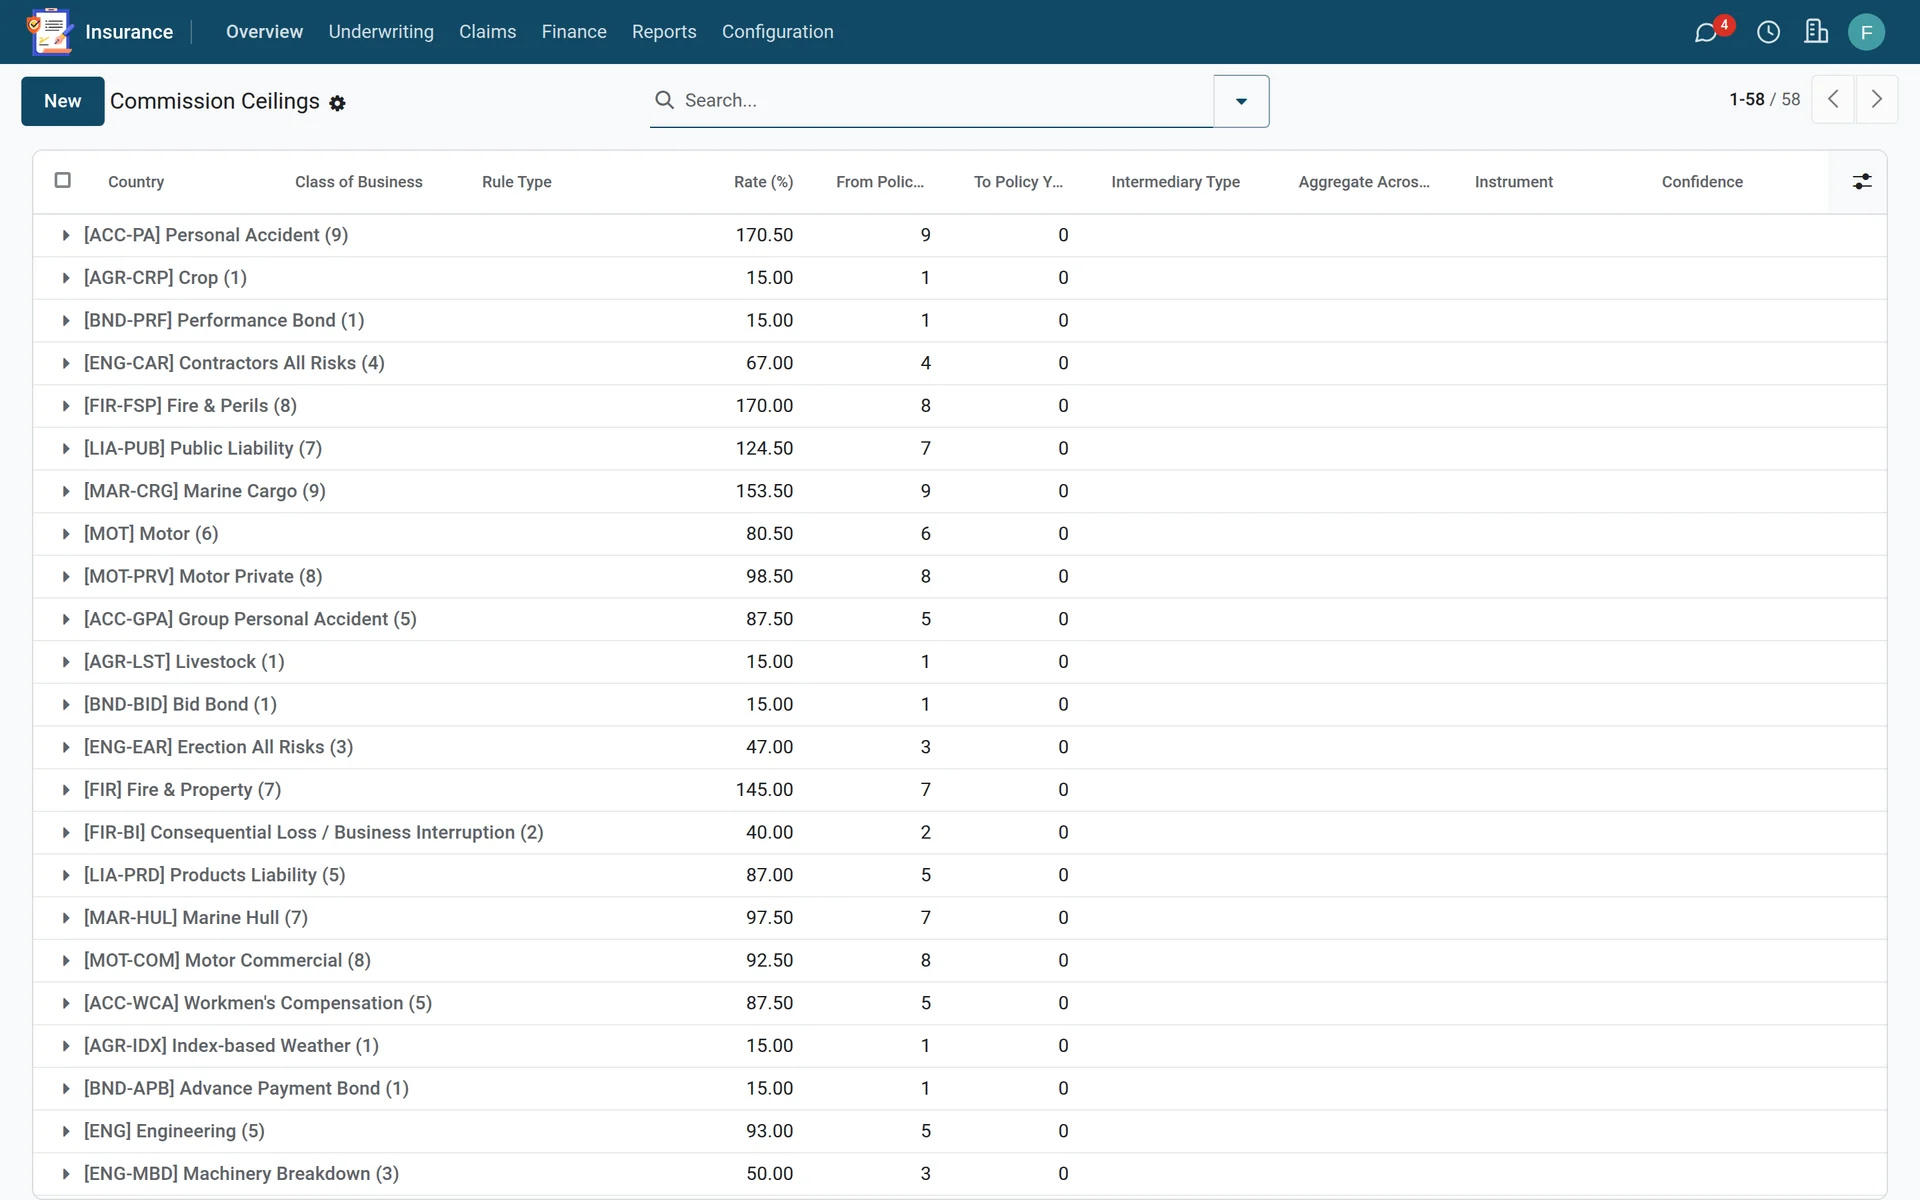Sort by the Country column header
Screen dimensions: 1920x1200
point(136,182)
